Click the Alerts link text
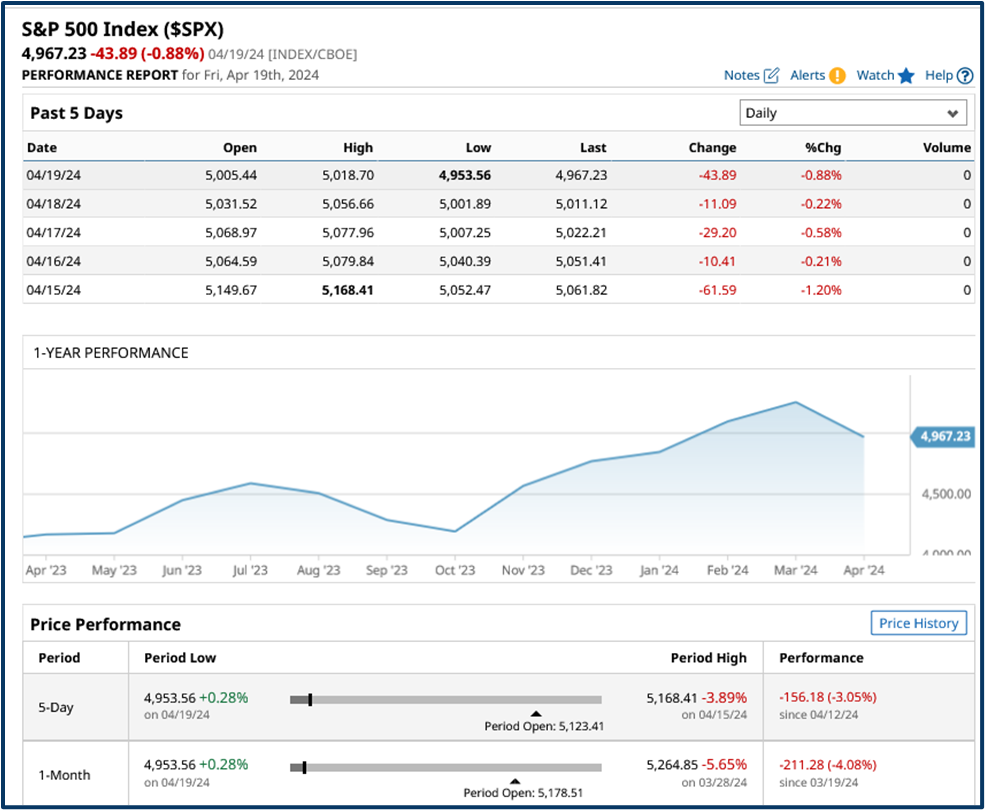 pos(810,75)
